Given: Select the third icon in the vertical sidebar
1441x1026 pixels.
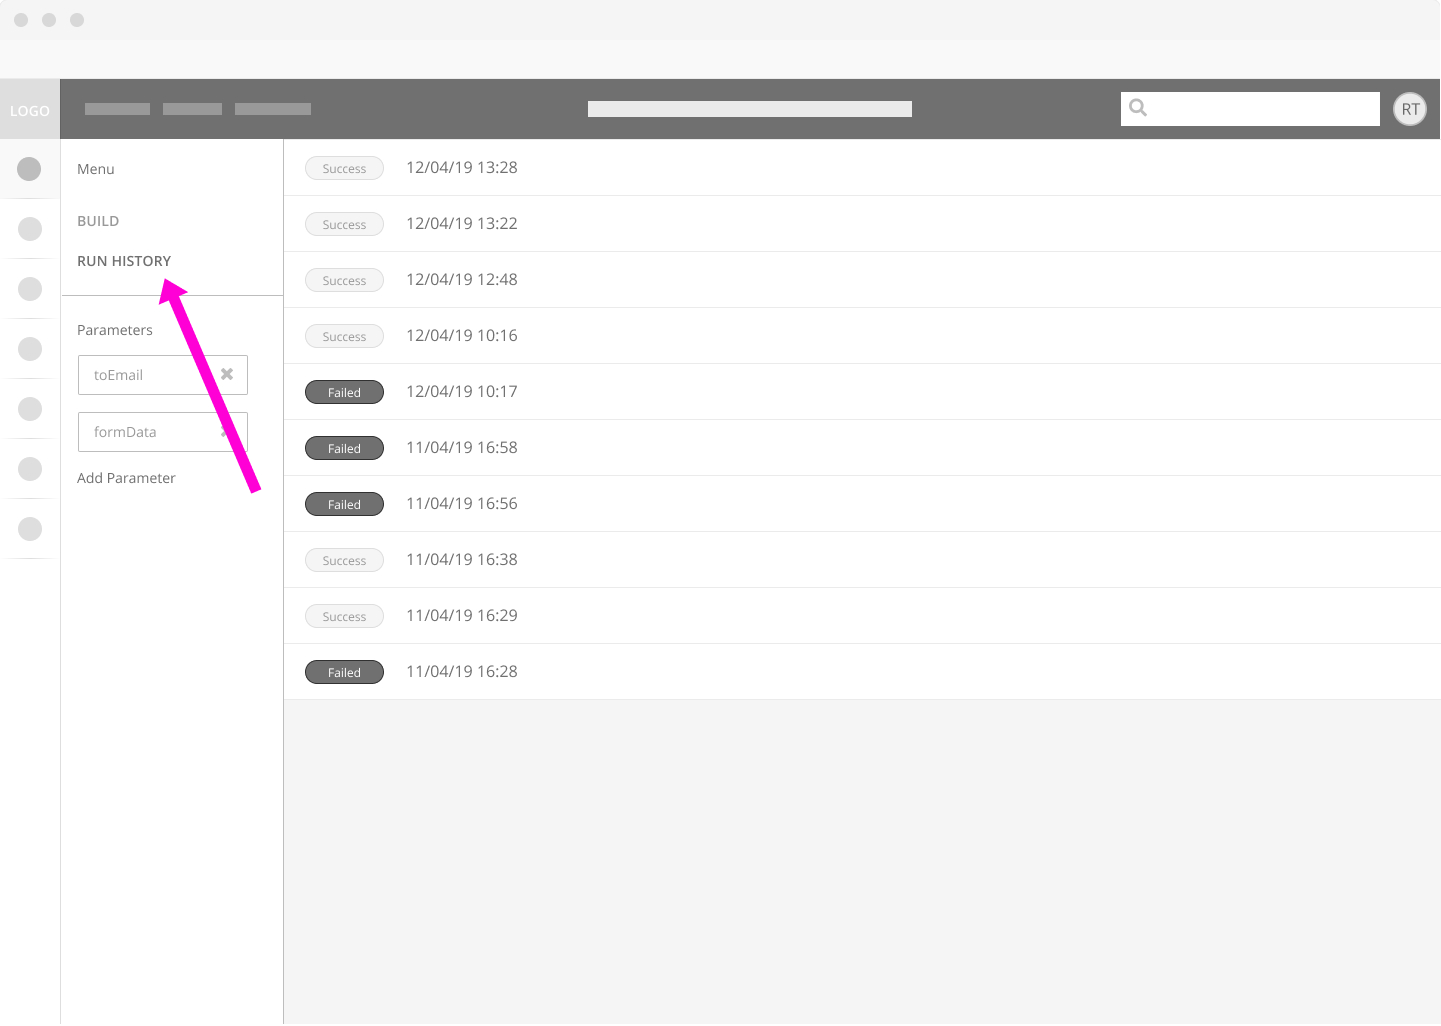Looking at the screenshot, I should [29, 288].
